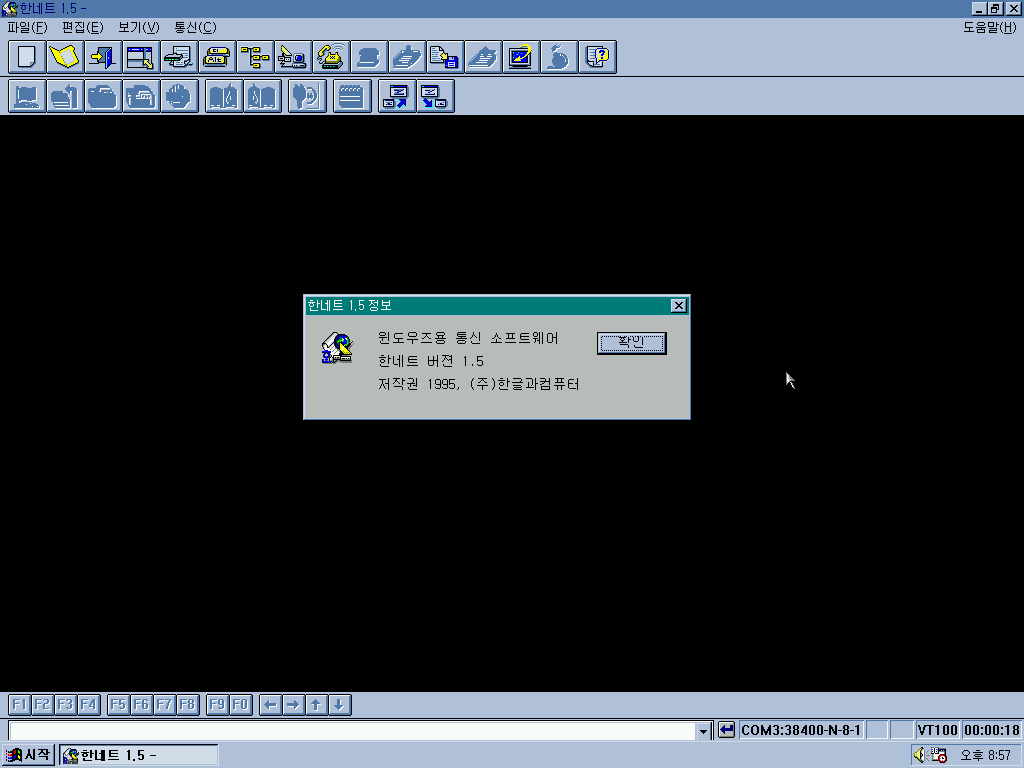Click the grayed stacked pages icon
The image size is (1024, 768).
click(483, 57)
